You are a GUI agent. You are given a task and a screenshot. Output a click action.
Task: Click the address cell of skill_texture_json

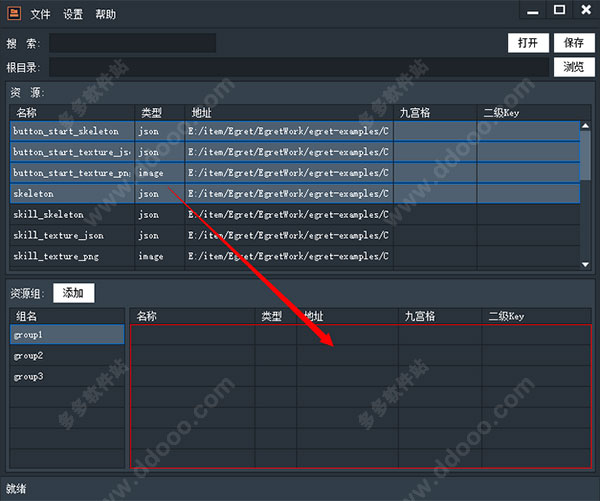(x=289, y=235)
